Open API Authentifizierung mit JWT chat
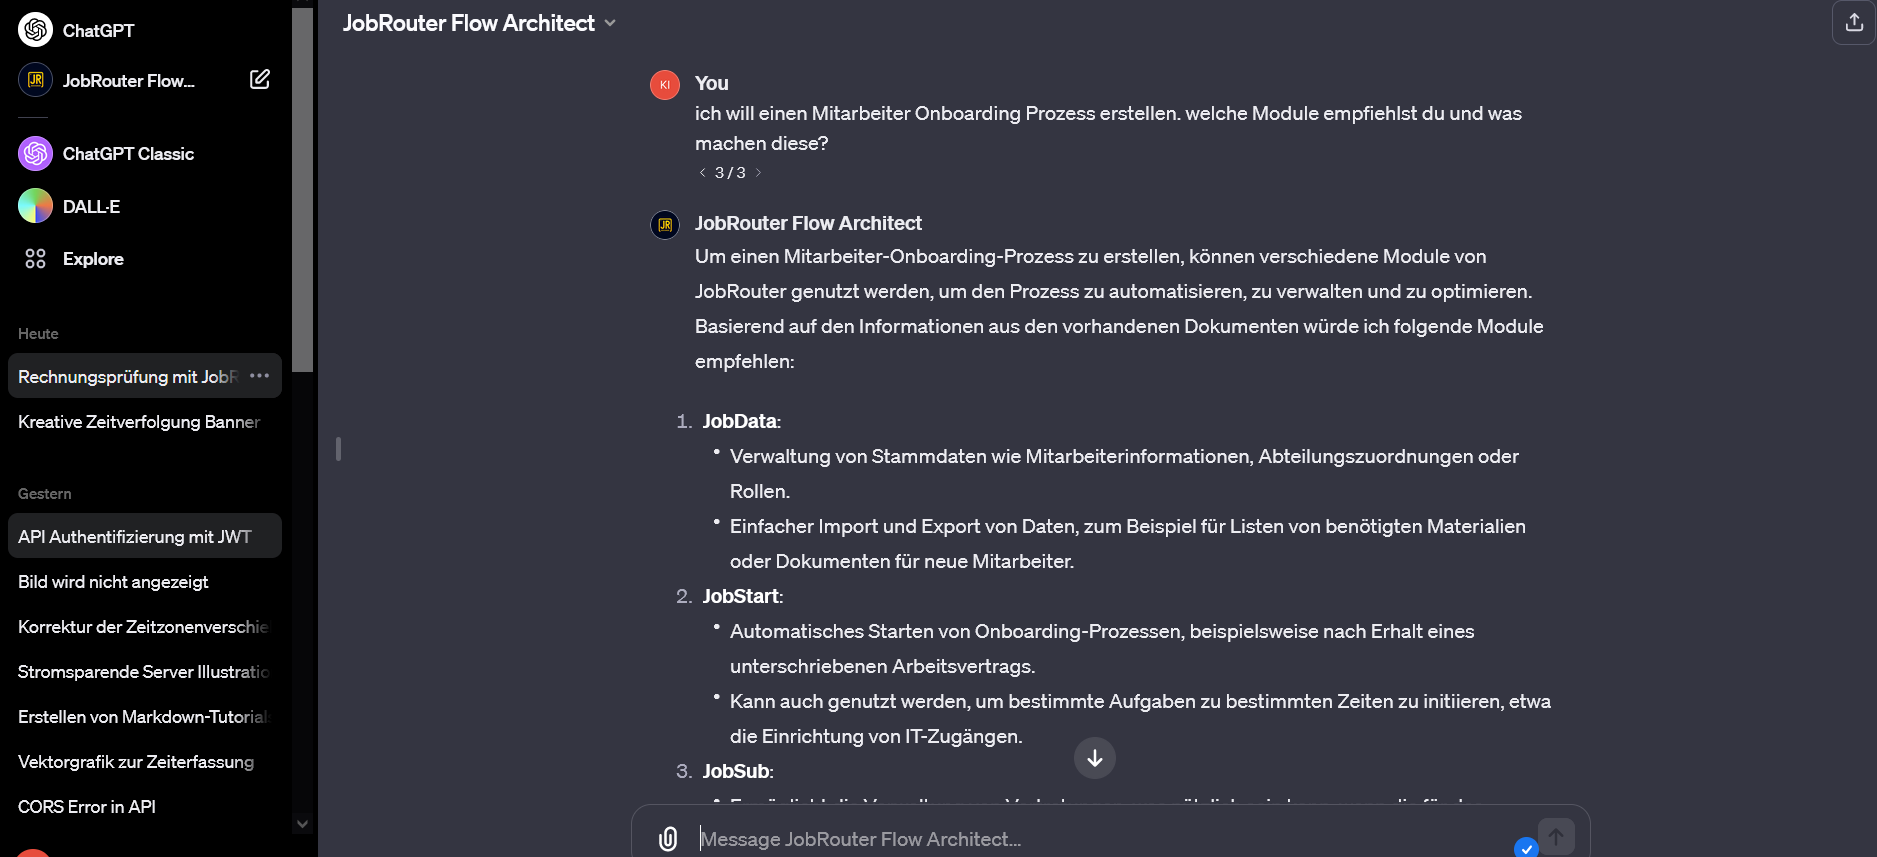Viewport: 1877px width, 857px height. (x=145, y=536)
